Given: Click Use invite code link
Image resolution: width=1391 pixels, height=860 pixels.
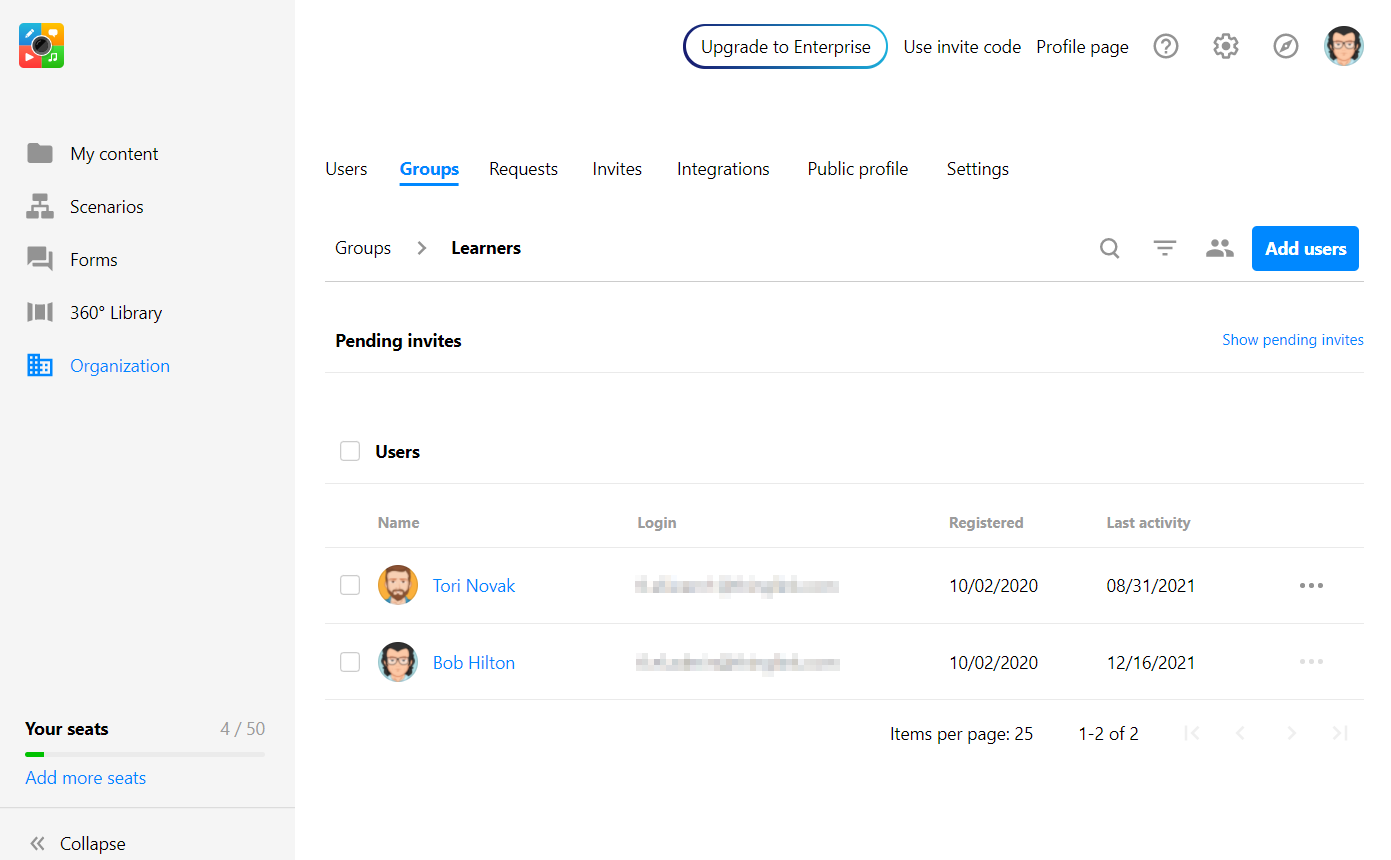Looking at the screenshot, I should pos(962,47).
